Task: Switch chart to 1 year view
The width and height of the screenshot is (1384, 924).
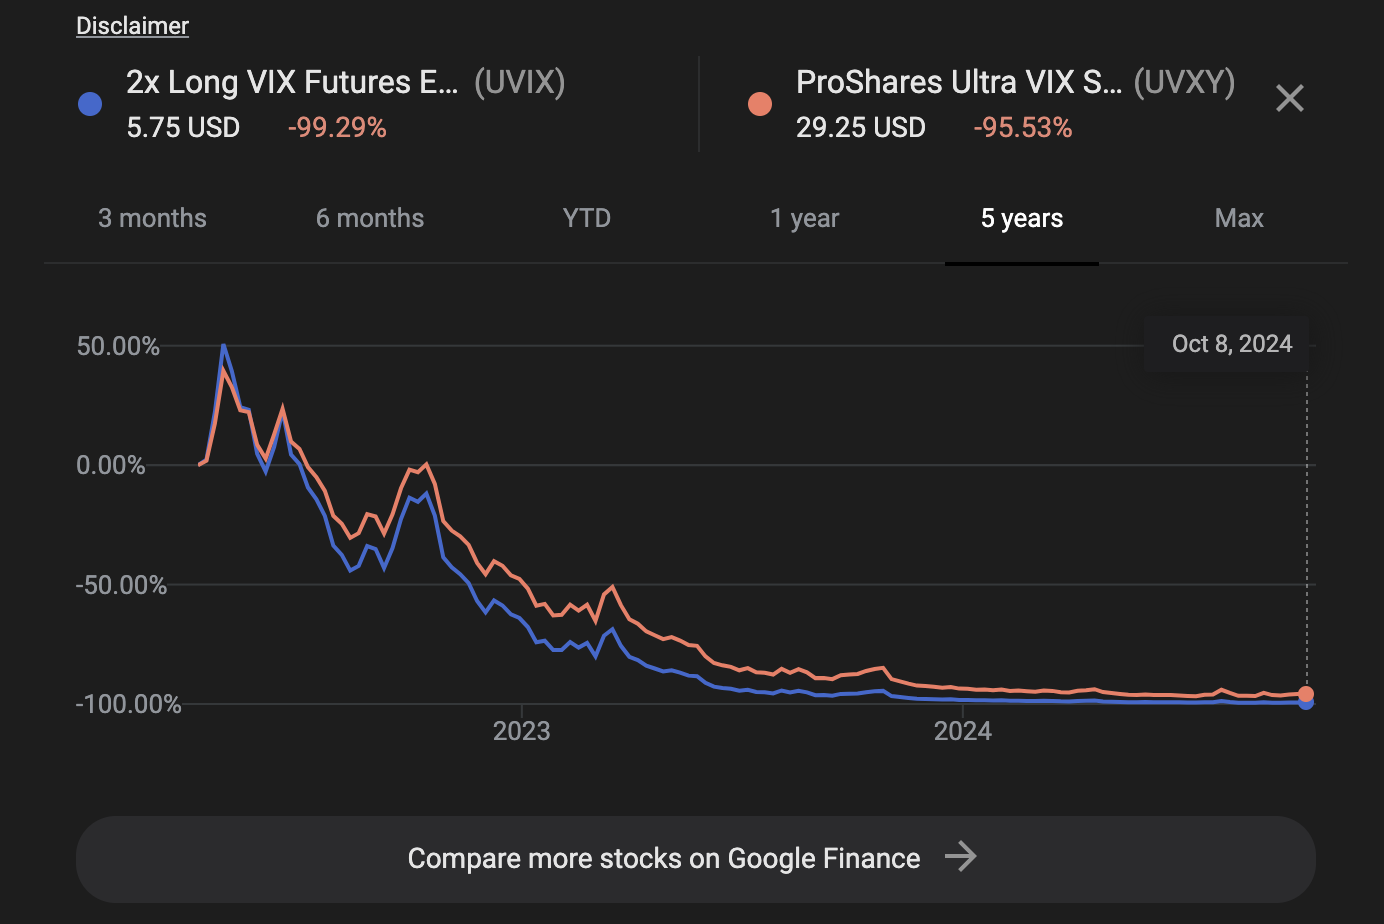Action: point(804,218)
